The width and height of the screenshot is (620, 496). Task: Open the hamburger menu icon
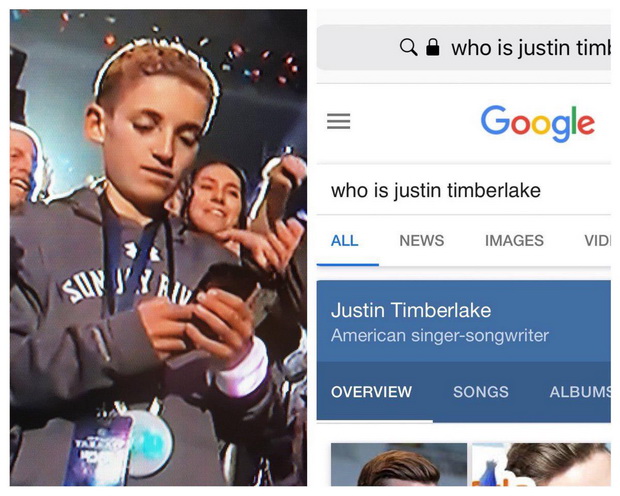338,121
